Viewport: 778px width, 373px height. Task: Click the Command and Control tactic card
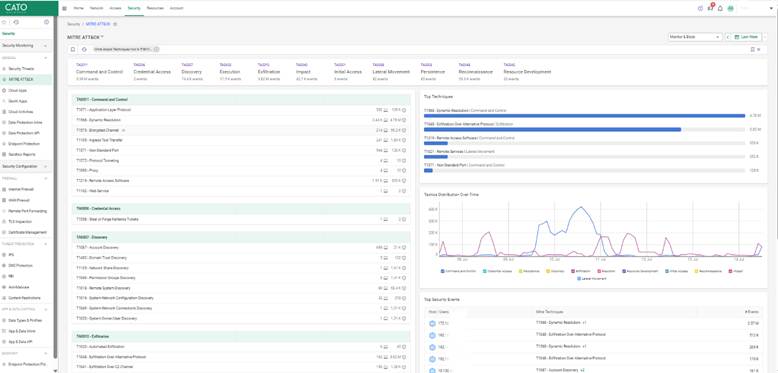coord(99,71)
